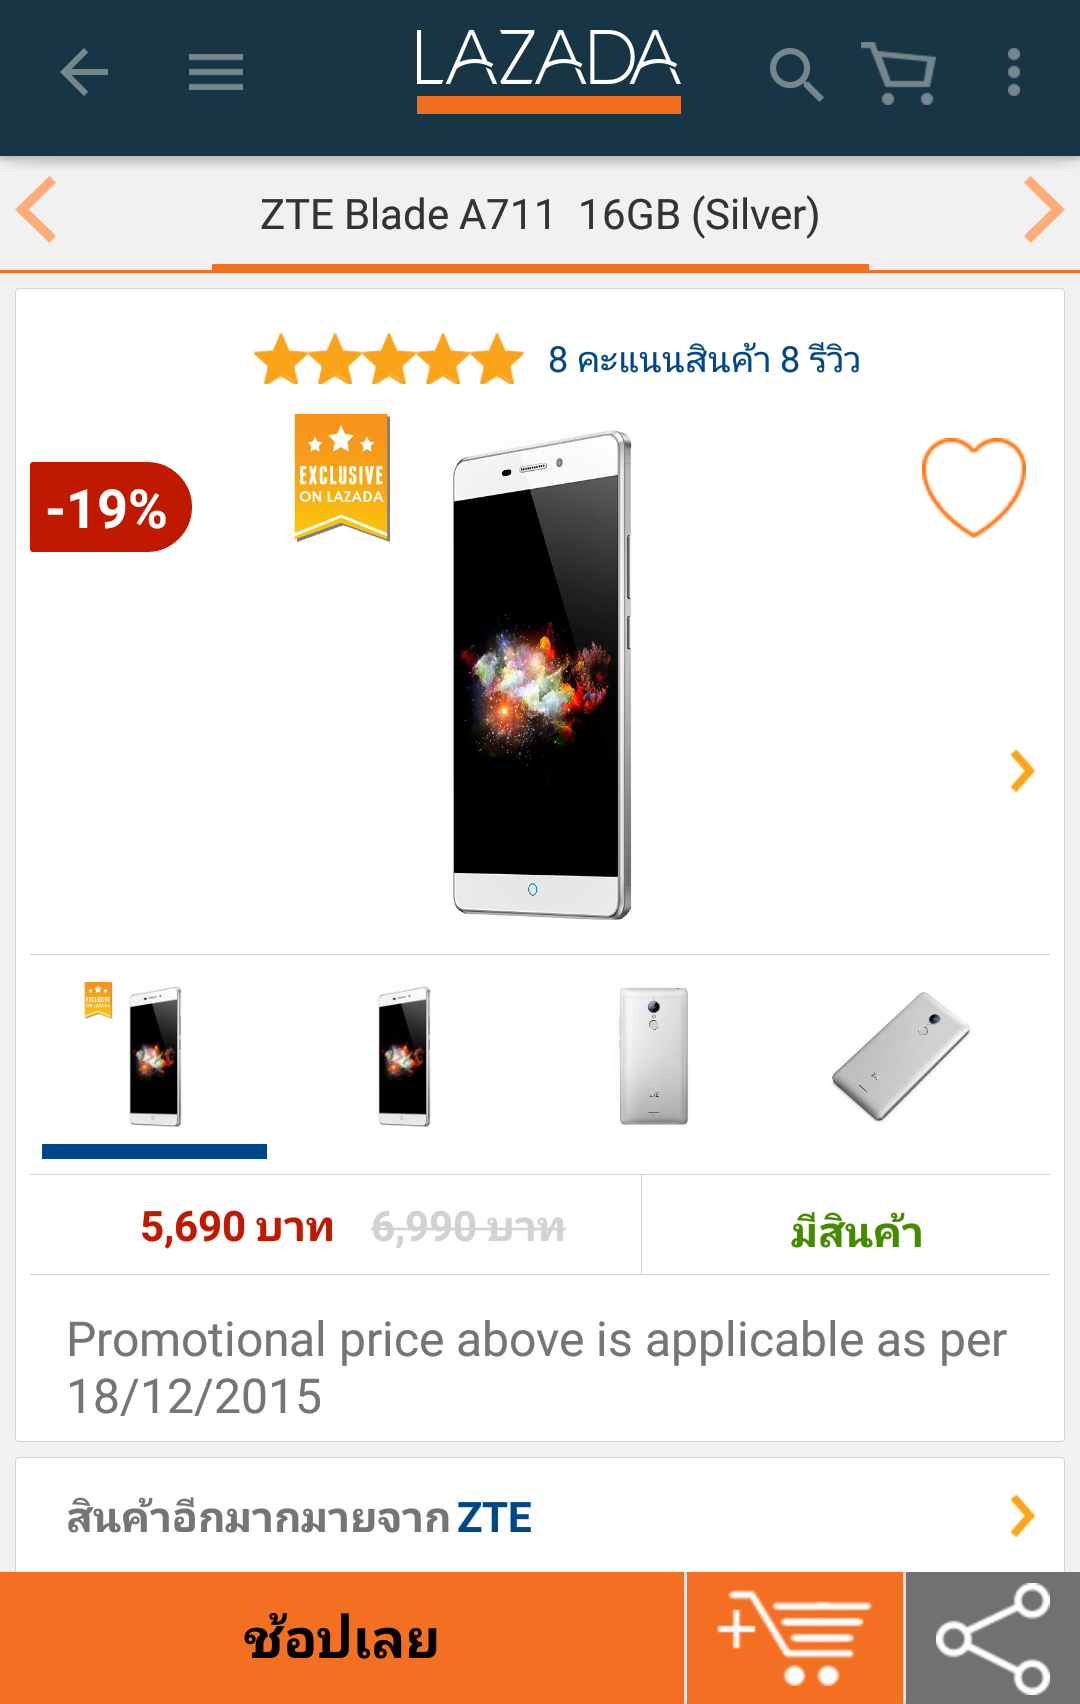Expand more products from ZTE row
1080x1704 pixels.
(1022, 1516)
